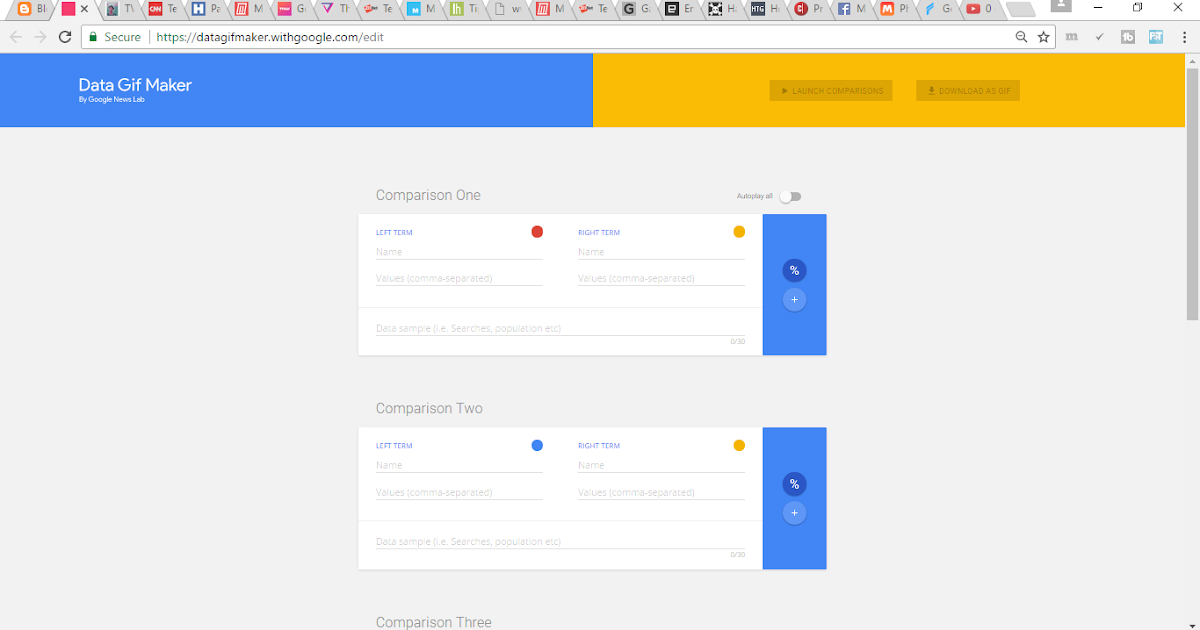This screenshot has width=1200, height=630.
Task: Open the 'tb' extension icon
Action: tap(1128, 37)
